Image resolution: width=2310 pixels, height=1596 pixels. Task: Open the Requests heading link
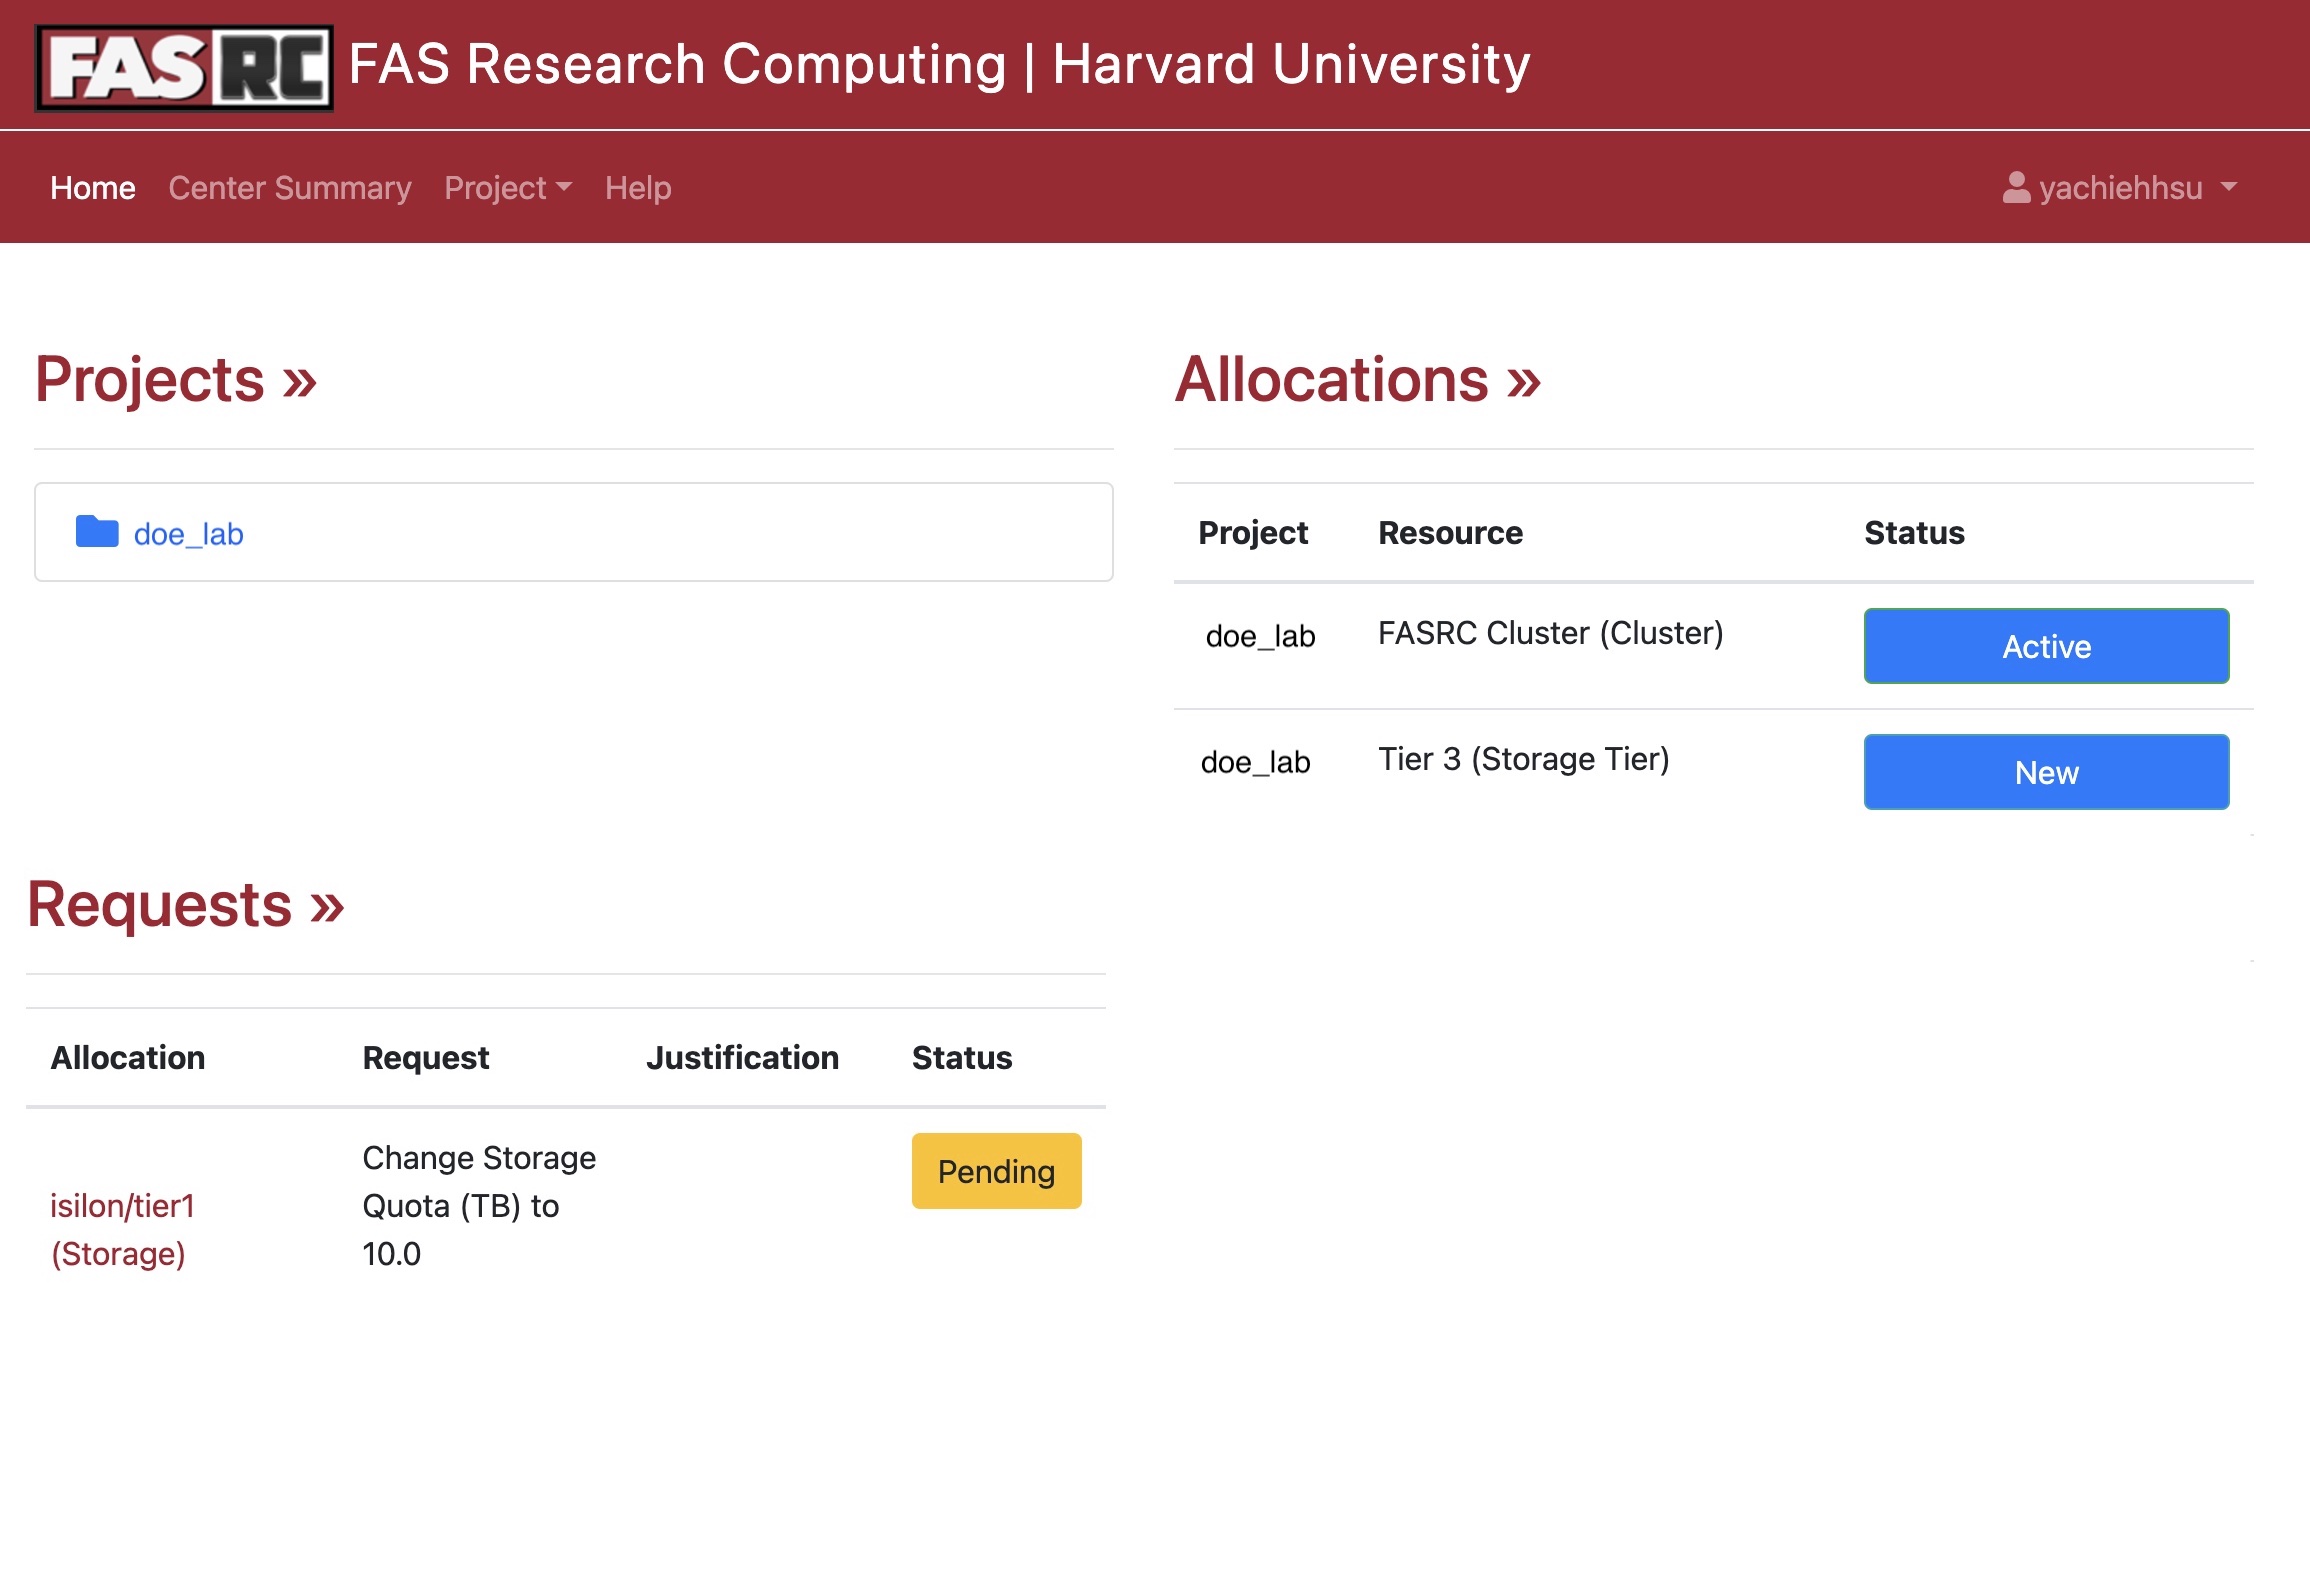pyautogui.click(x=186, y=905)
